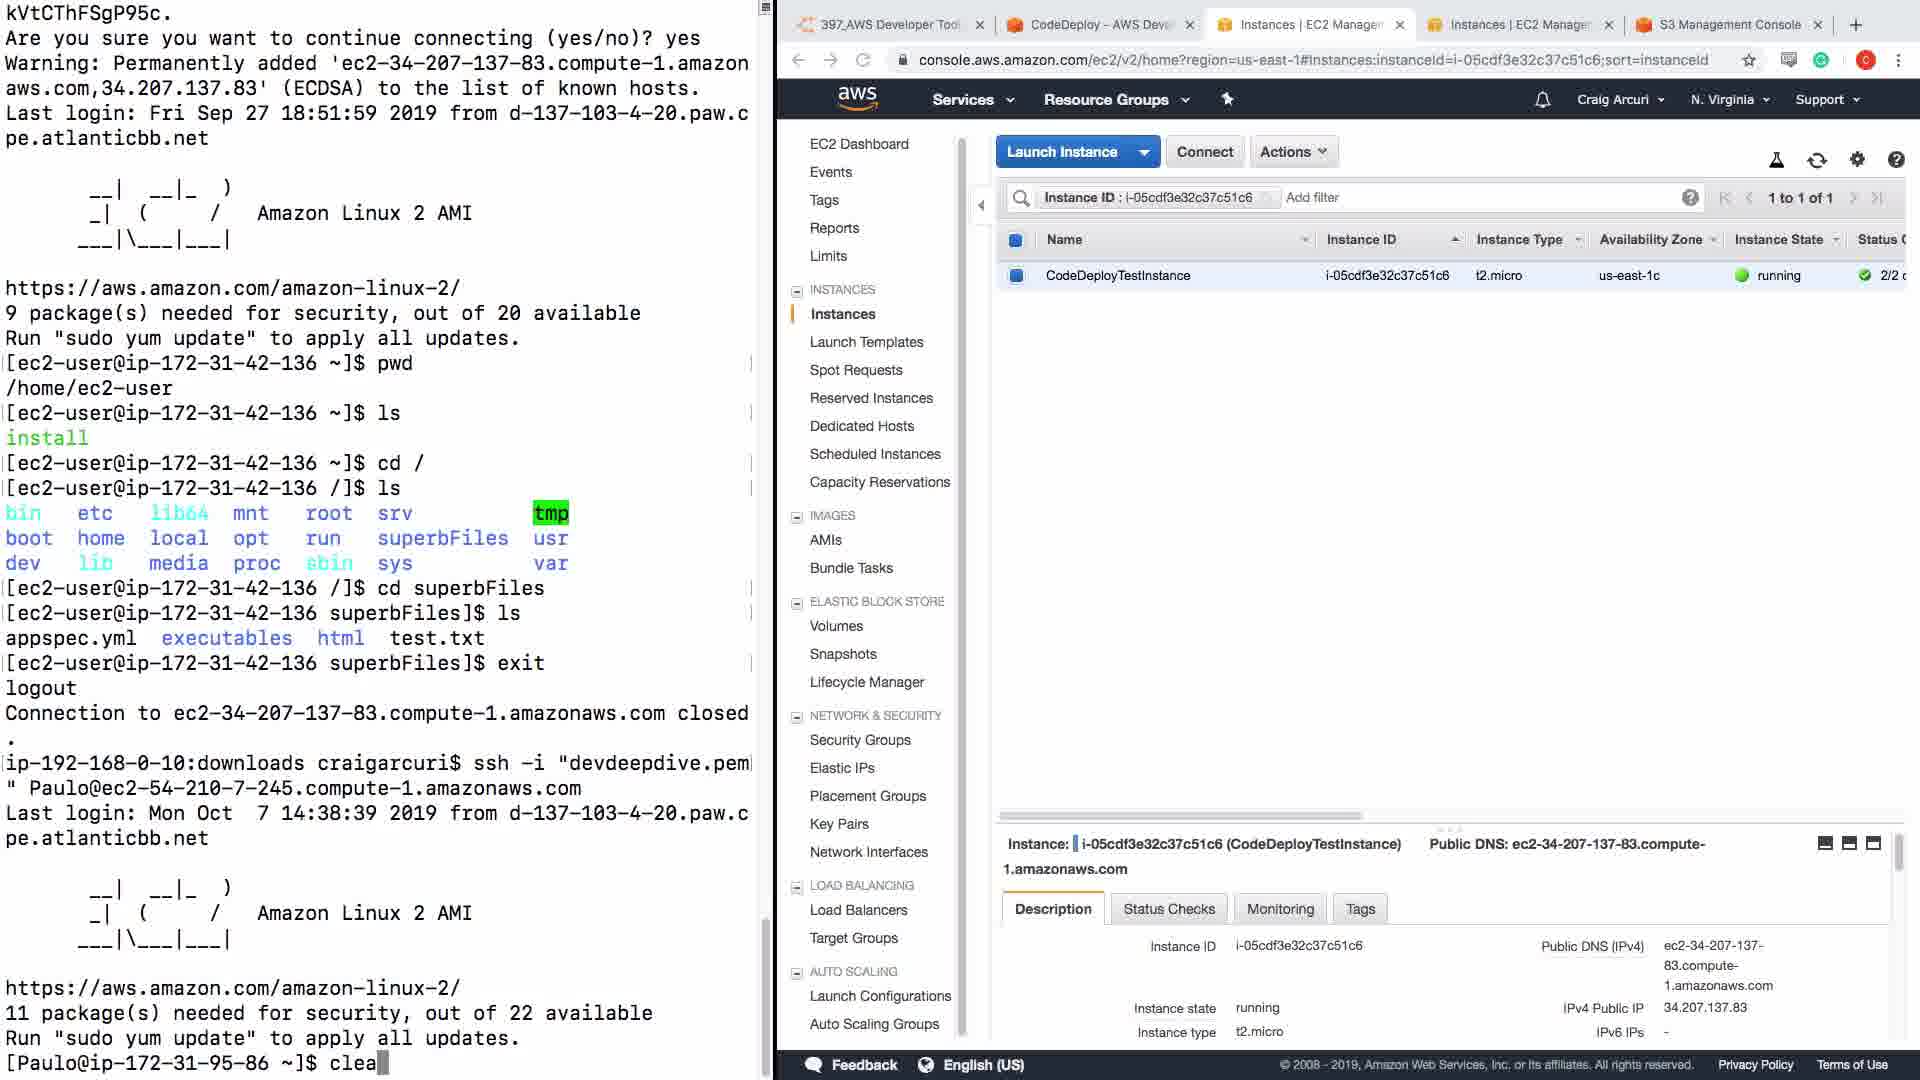Click the AWS notifications bell icon
1920x1080 pixels.
pyautogui.click(x=1542, y=100)
